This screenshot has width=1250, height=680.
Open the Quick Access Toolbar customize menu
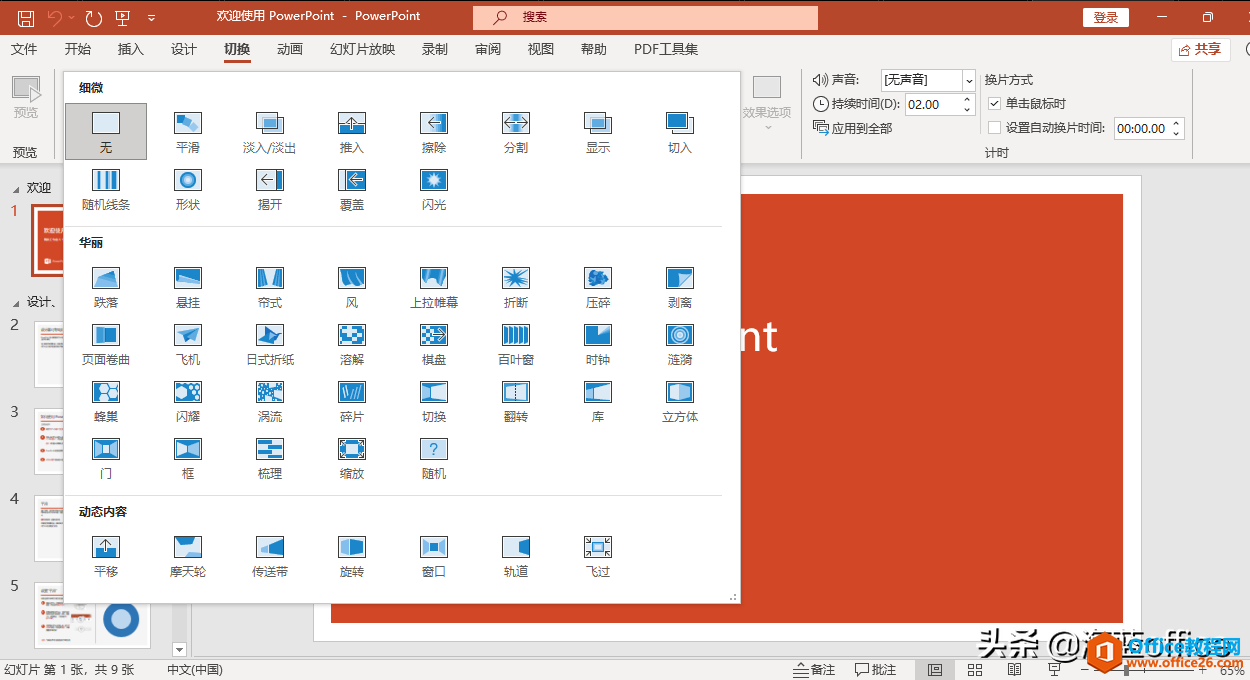click(x=152, y=16)
